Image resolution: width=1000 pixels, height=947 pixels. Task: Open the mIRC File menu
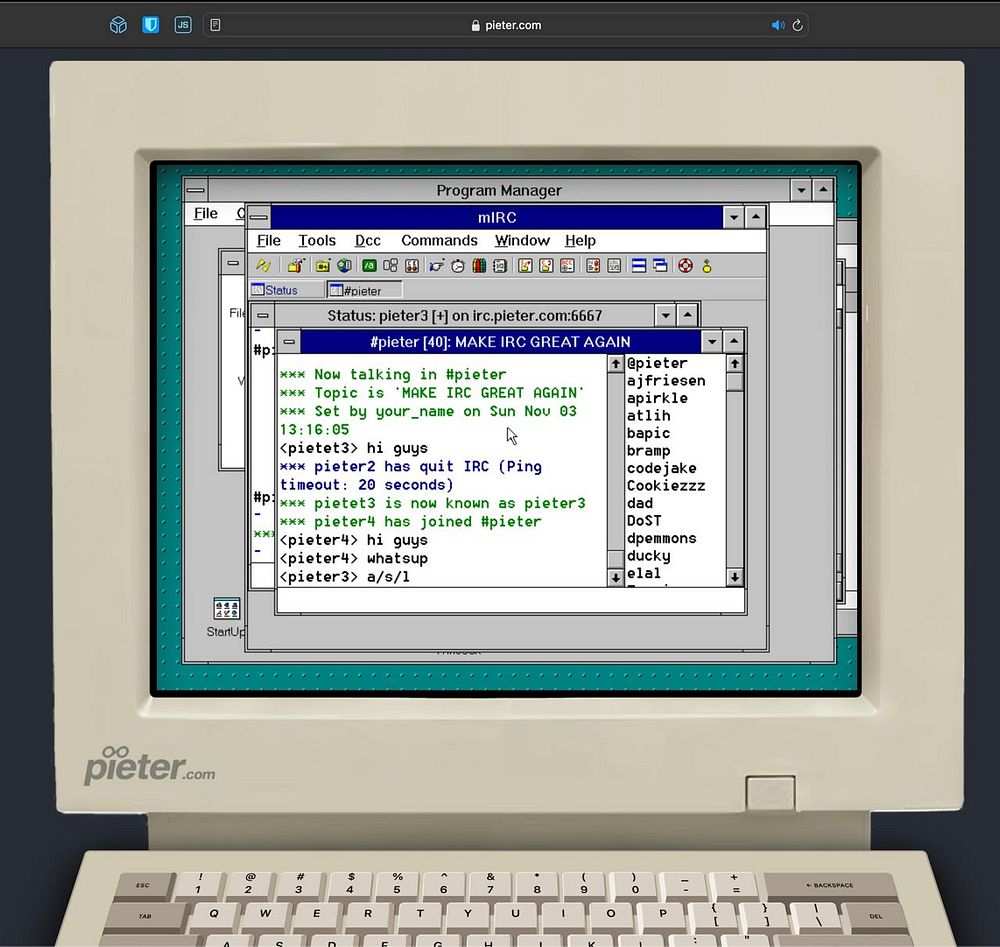tap(268, 240)
